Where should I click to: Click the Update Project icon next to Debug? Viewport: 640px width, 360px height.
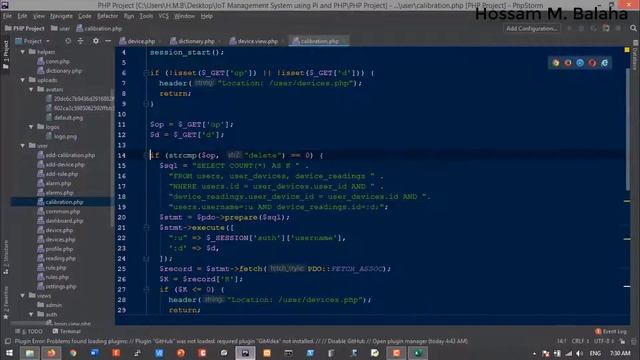(593, 28)
